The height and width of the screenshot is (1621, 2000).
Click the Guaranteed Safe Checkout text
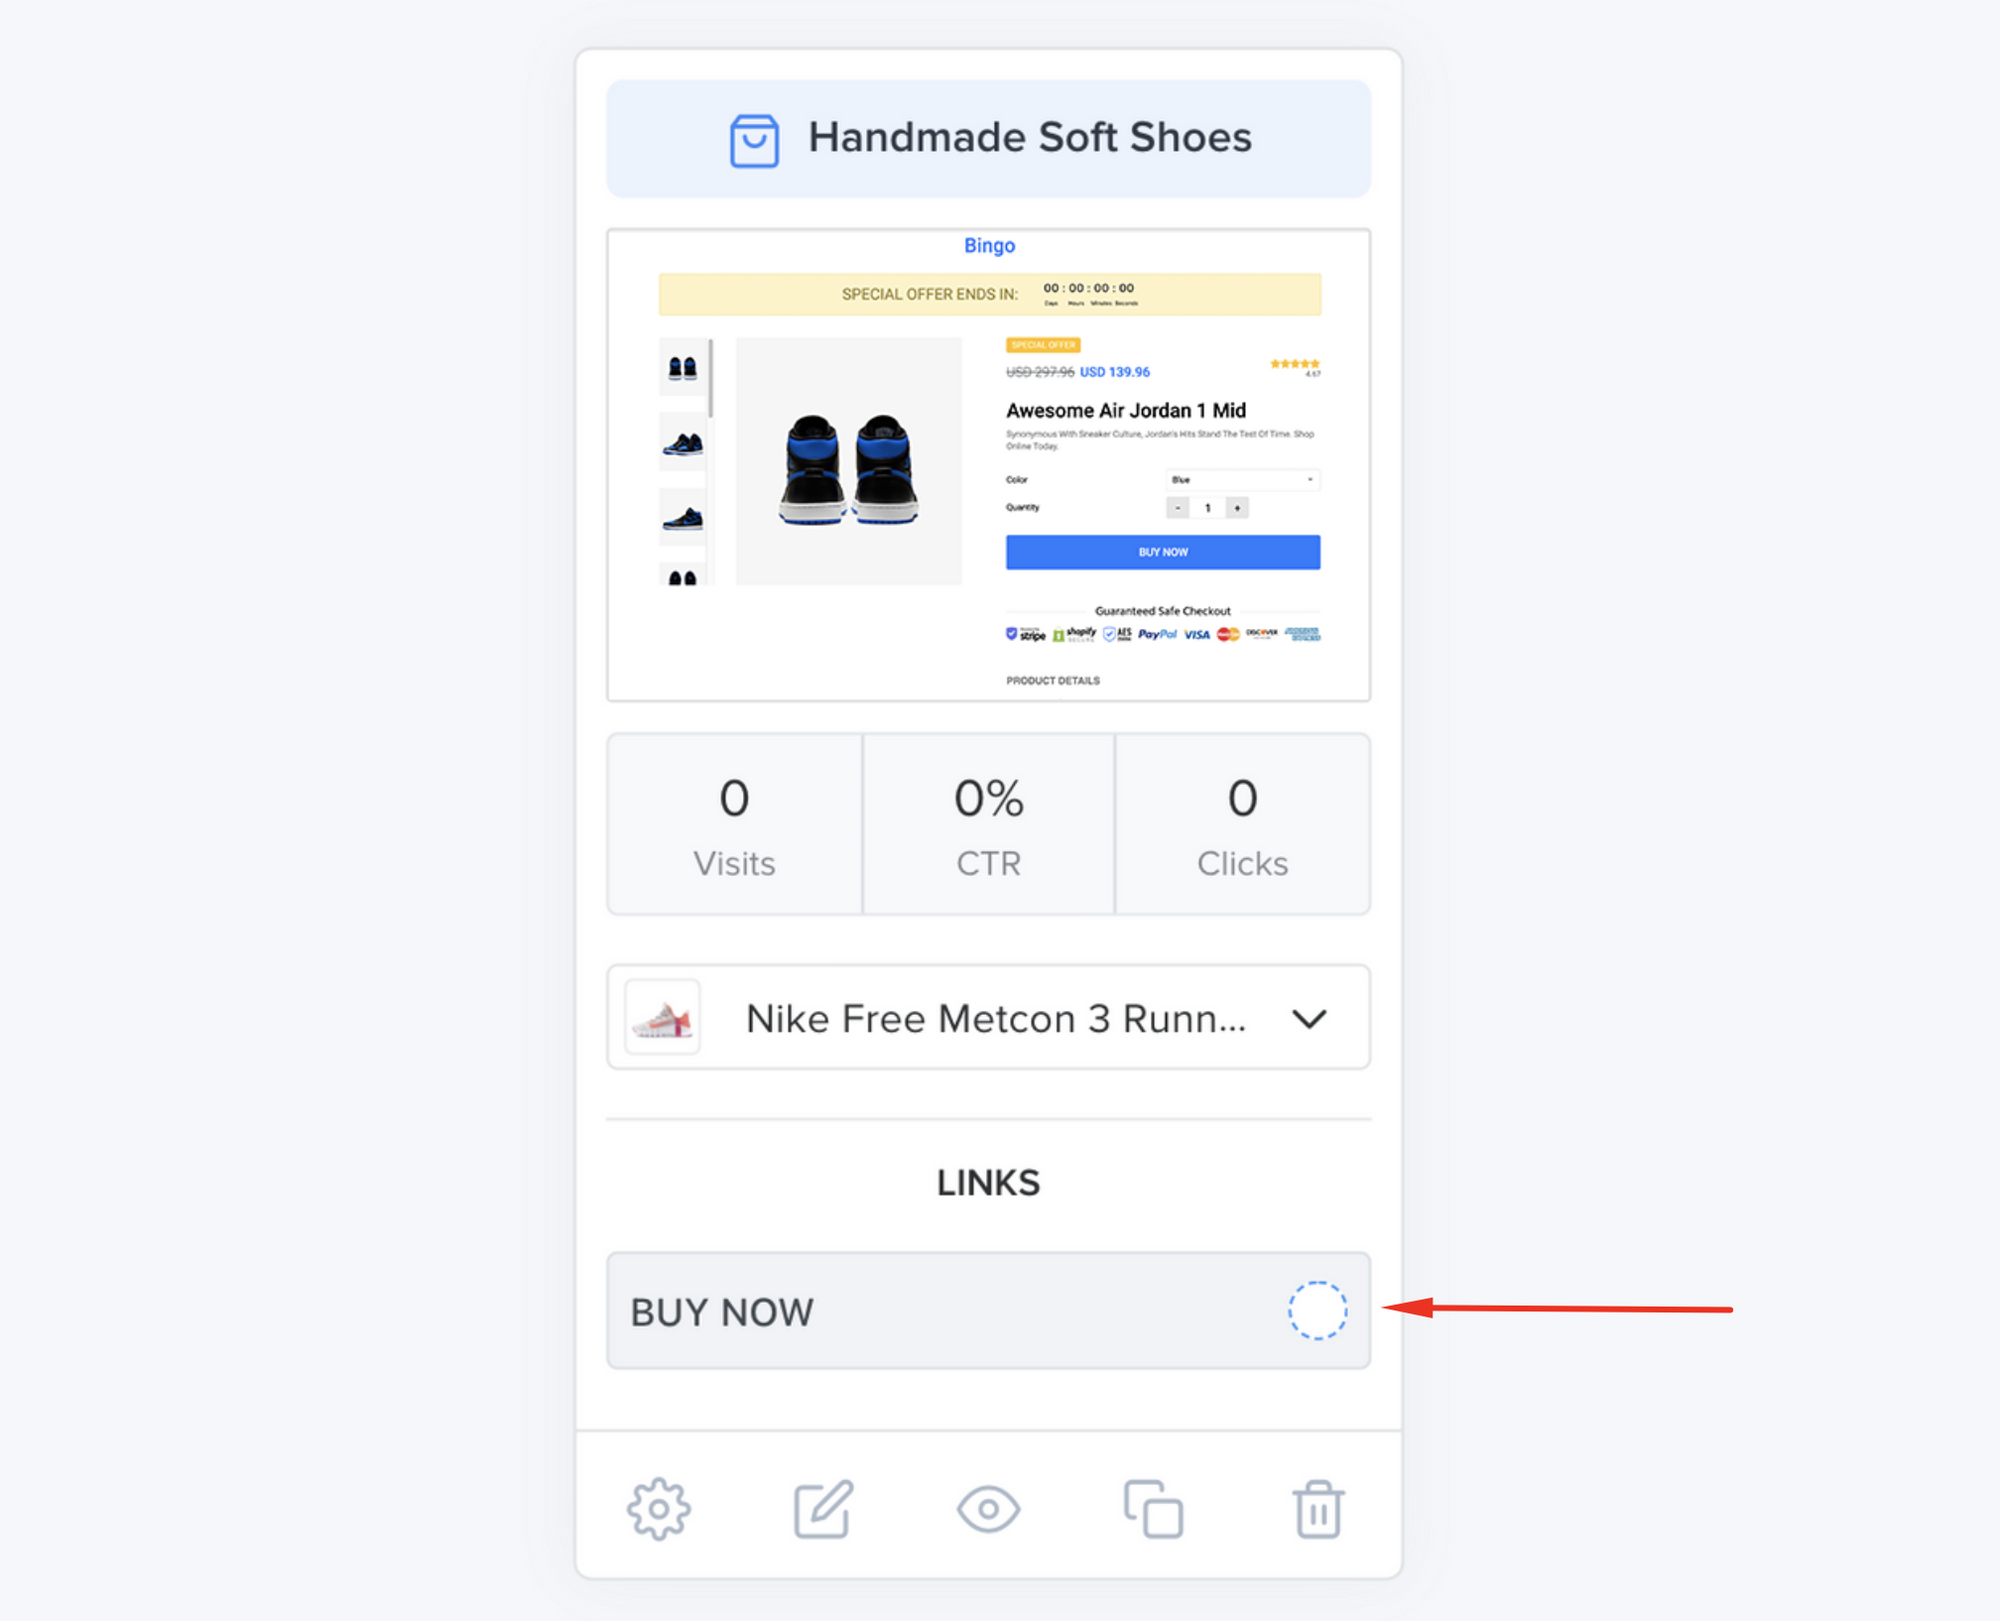point(1162,610)
